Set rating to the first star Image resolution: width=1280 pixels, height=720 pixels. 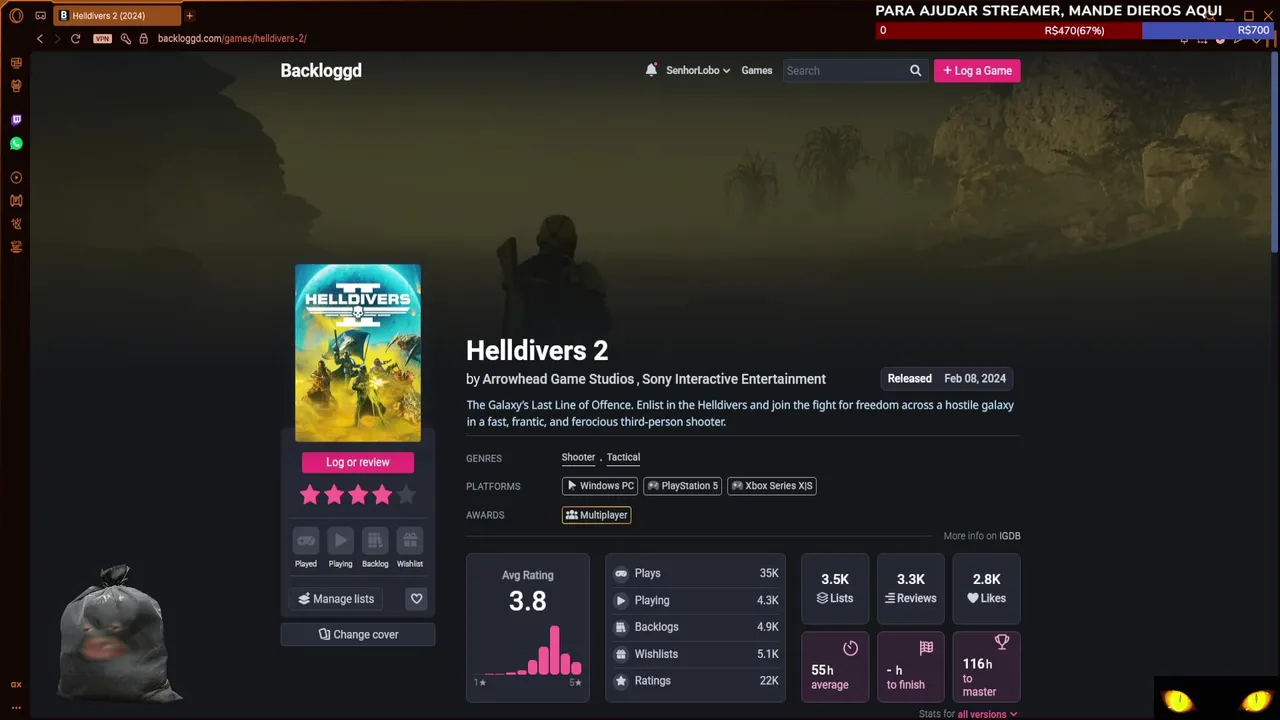point(310,494)
